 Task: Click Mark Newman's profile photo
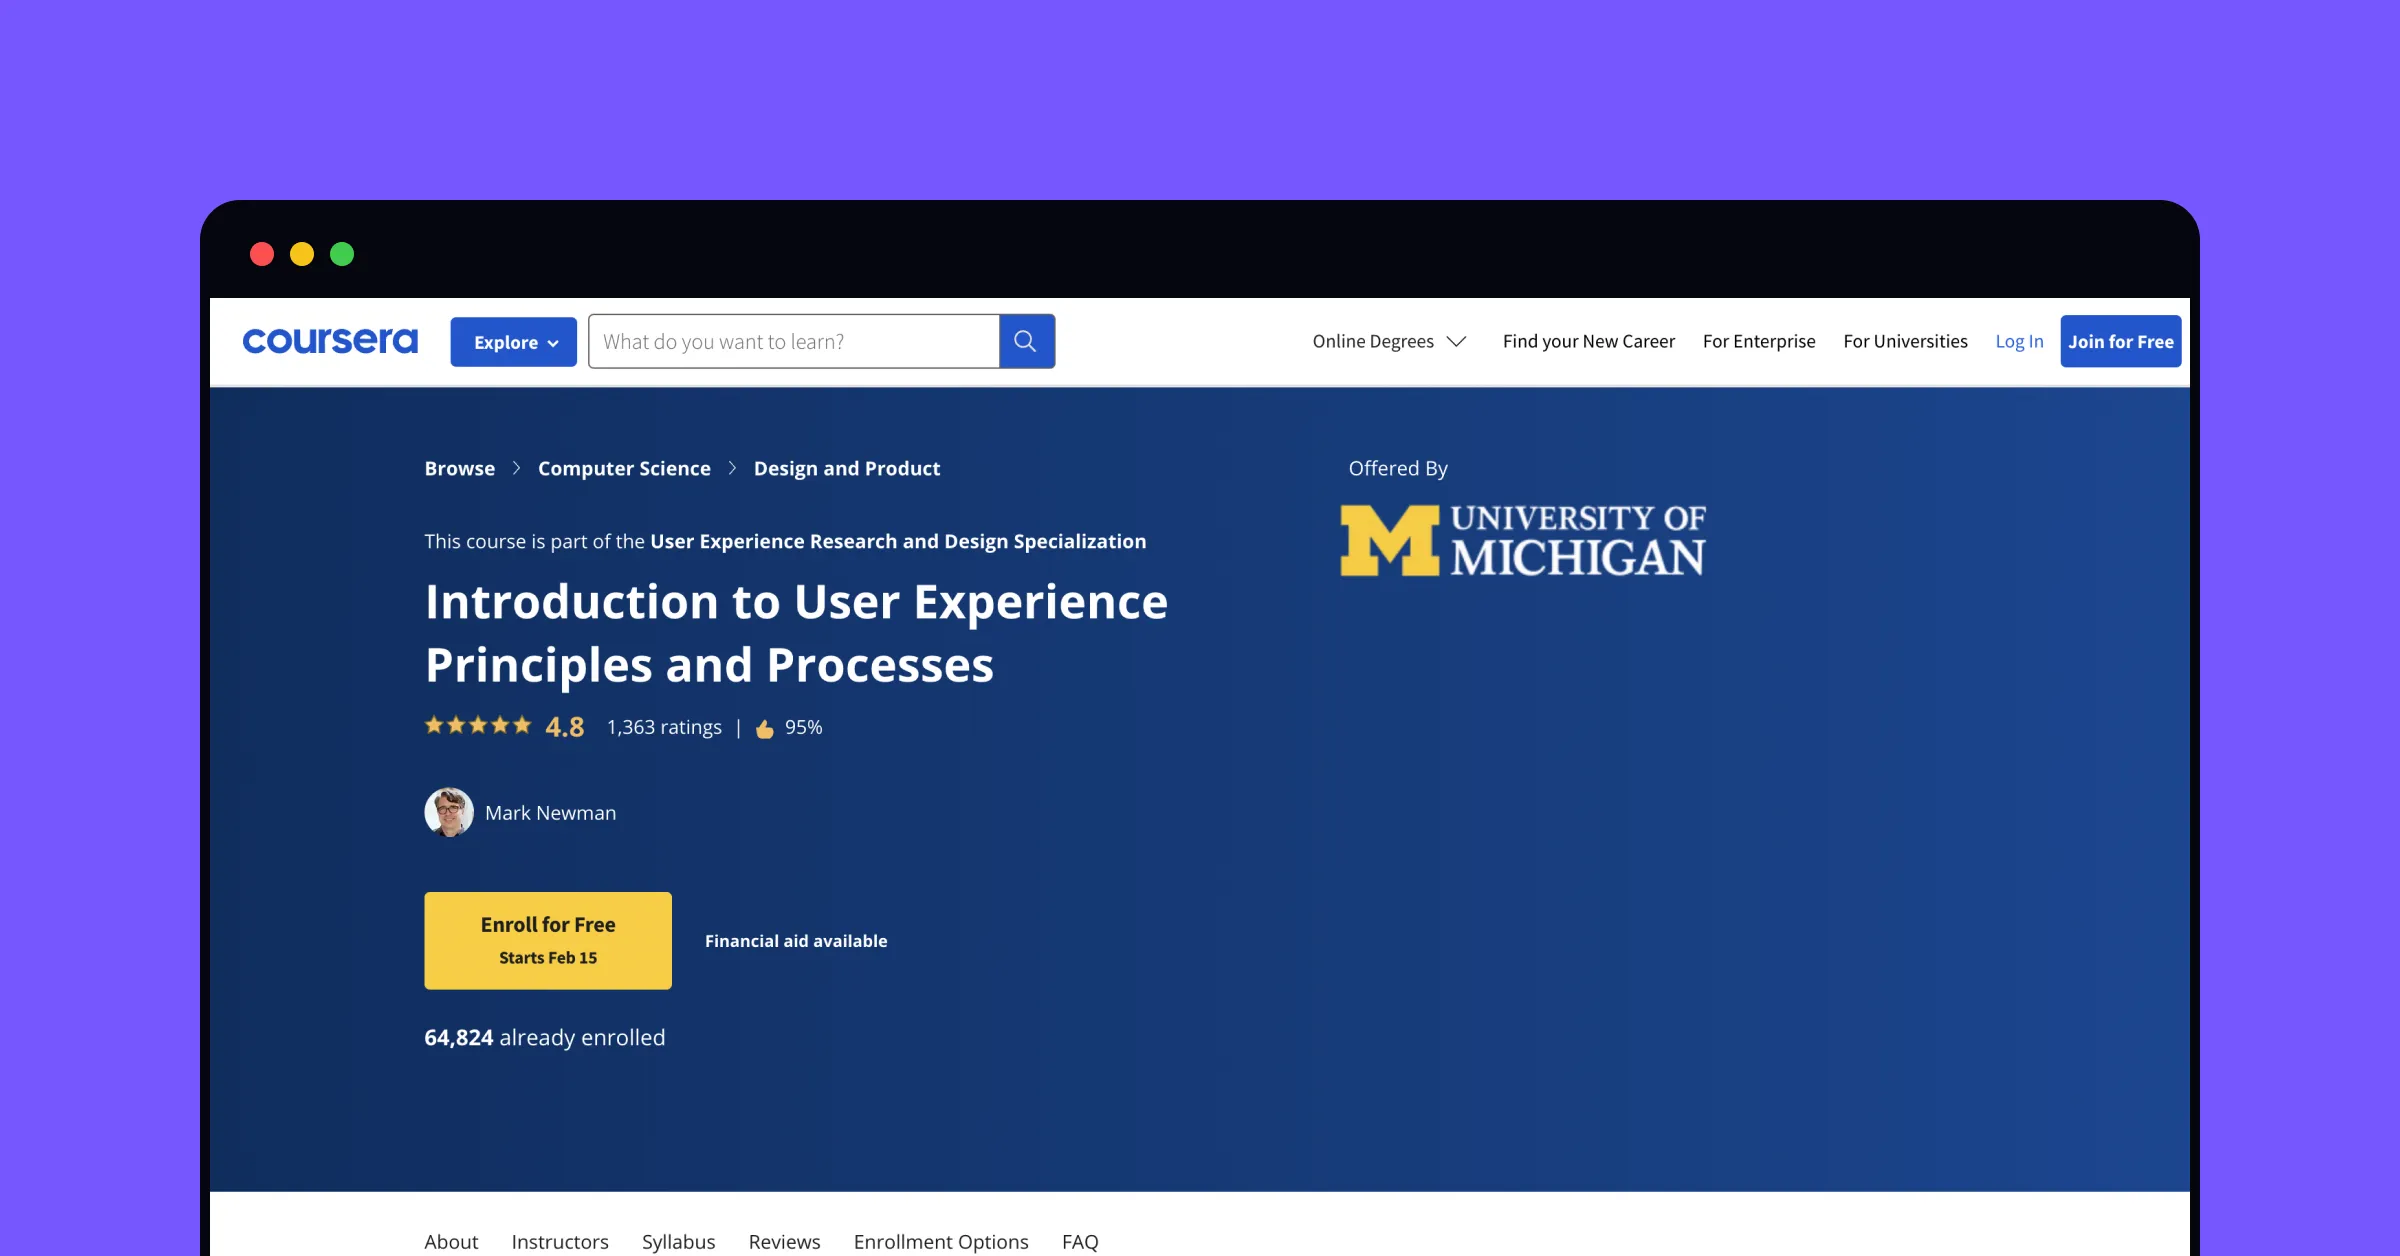(449, 812)
